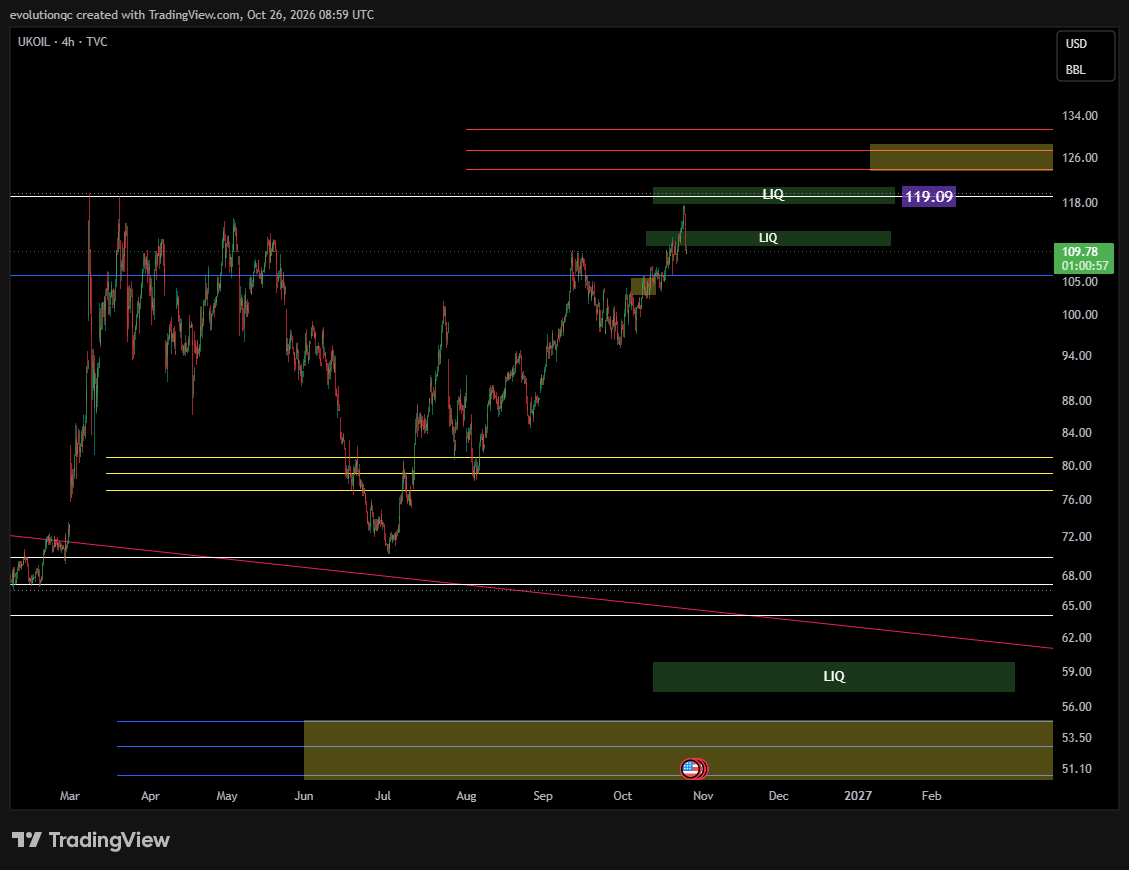The width and height of the screenshot is (1129, 870).
Task: Select the purple 119.09 price label
Action: pos(929,197)
